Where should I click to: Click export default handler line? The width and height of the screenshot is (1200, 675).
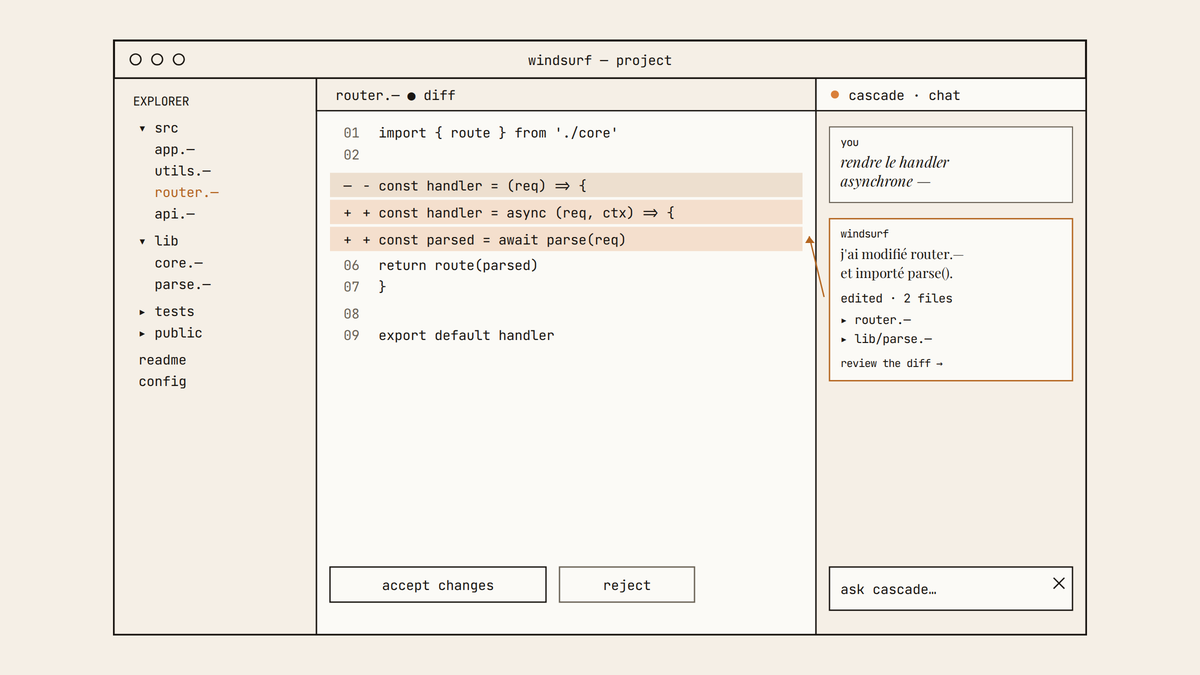tap(466, 336)
